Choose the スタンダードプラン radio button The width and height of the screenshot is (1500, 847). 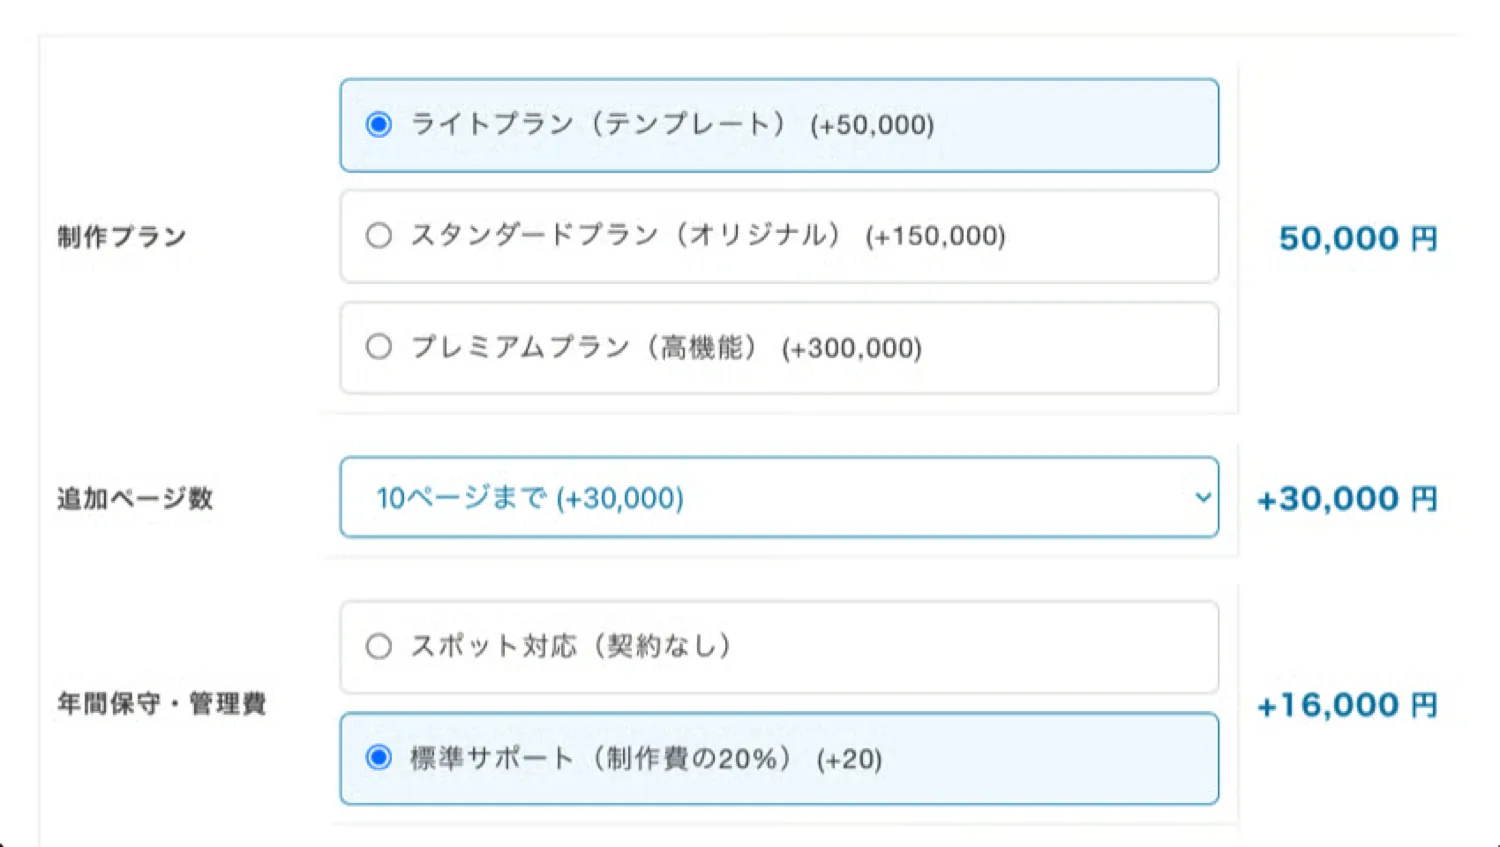378,236
